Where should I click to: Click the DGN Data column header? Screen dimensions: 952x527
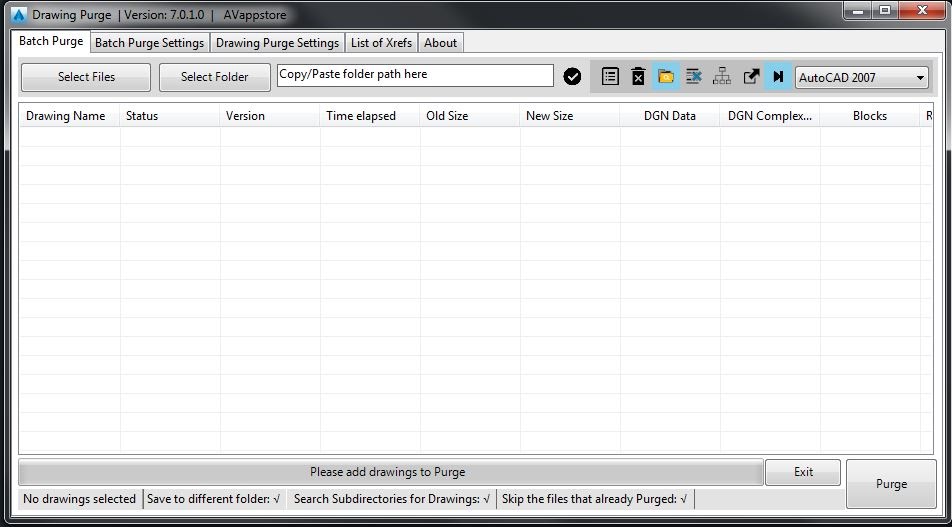click(x=670, y=115)
